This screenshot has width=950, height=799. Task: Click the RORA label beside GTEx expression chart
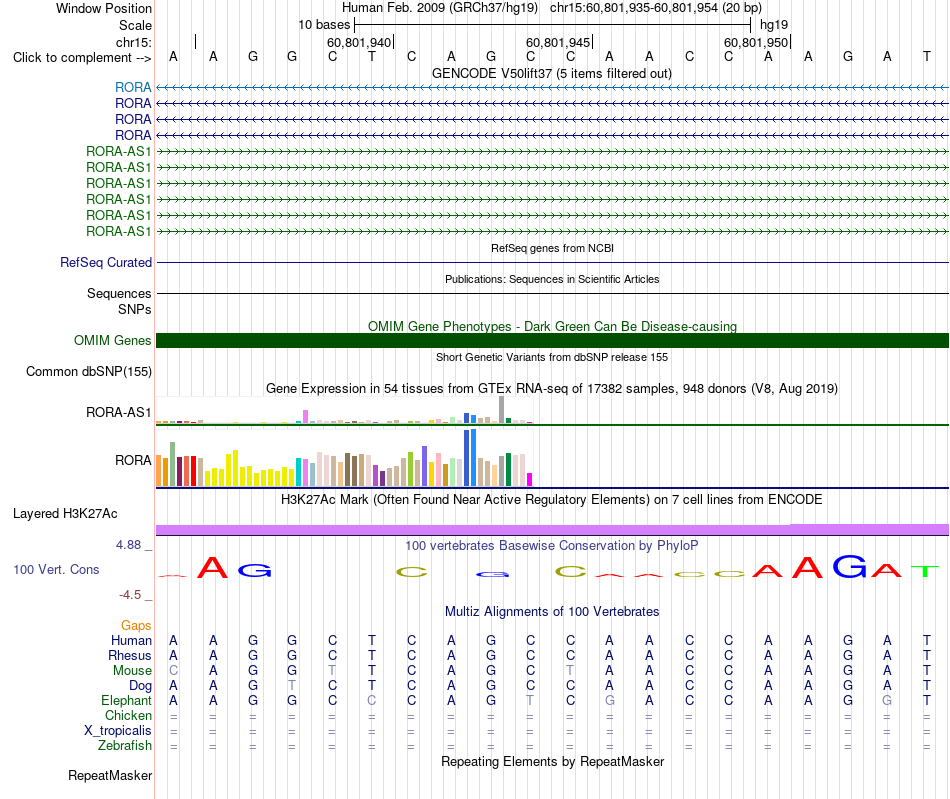(133, 460)
